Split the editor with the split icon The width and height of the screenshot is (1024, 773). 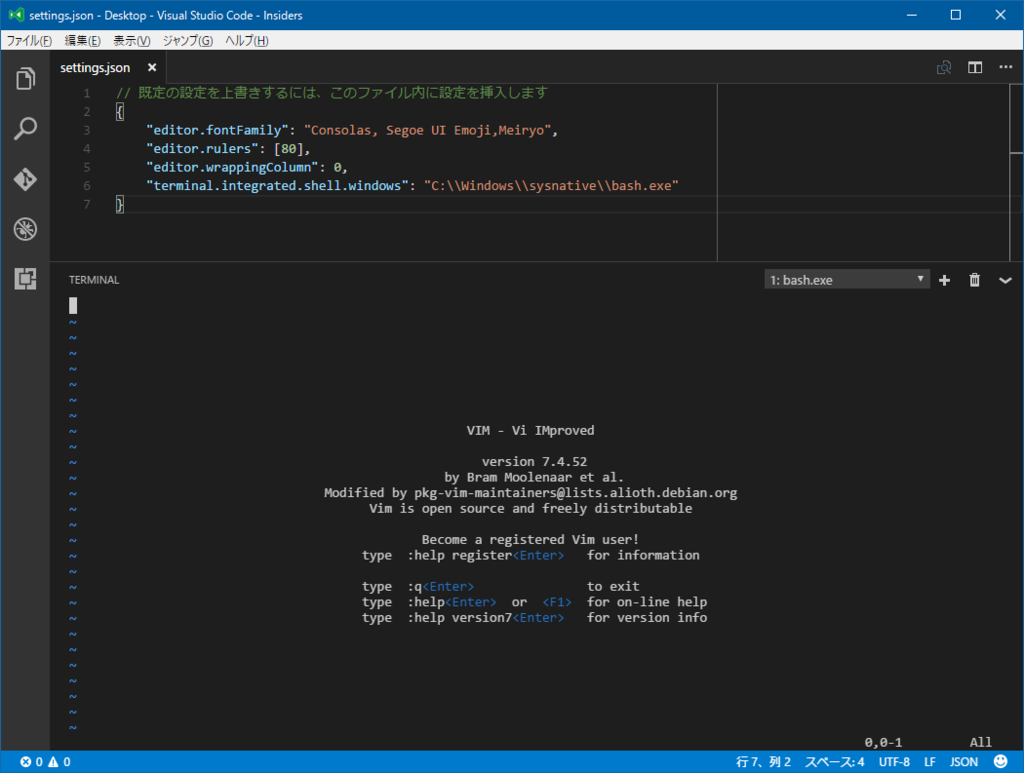975,67
